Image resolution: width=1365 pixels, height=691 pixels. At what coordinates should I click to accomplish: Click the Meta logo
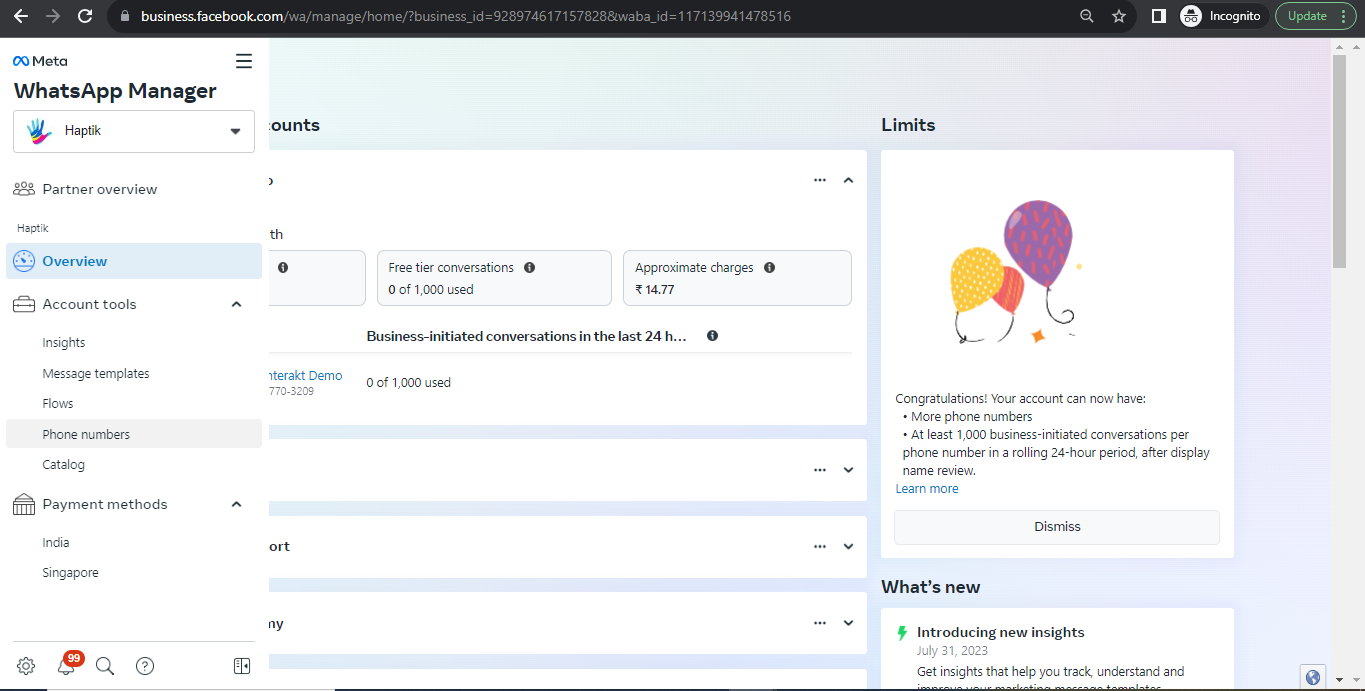pos(40,61)
